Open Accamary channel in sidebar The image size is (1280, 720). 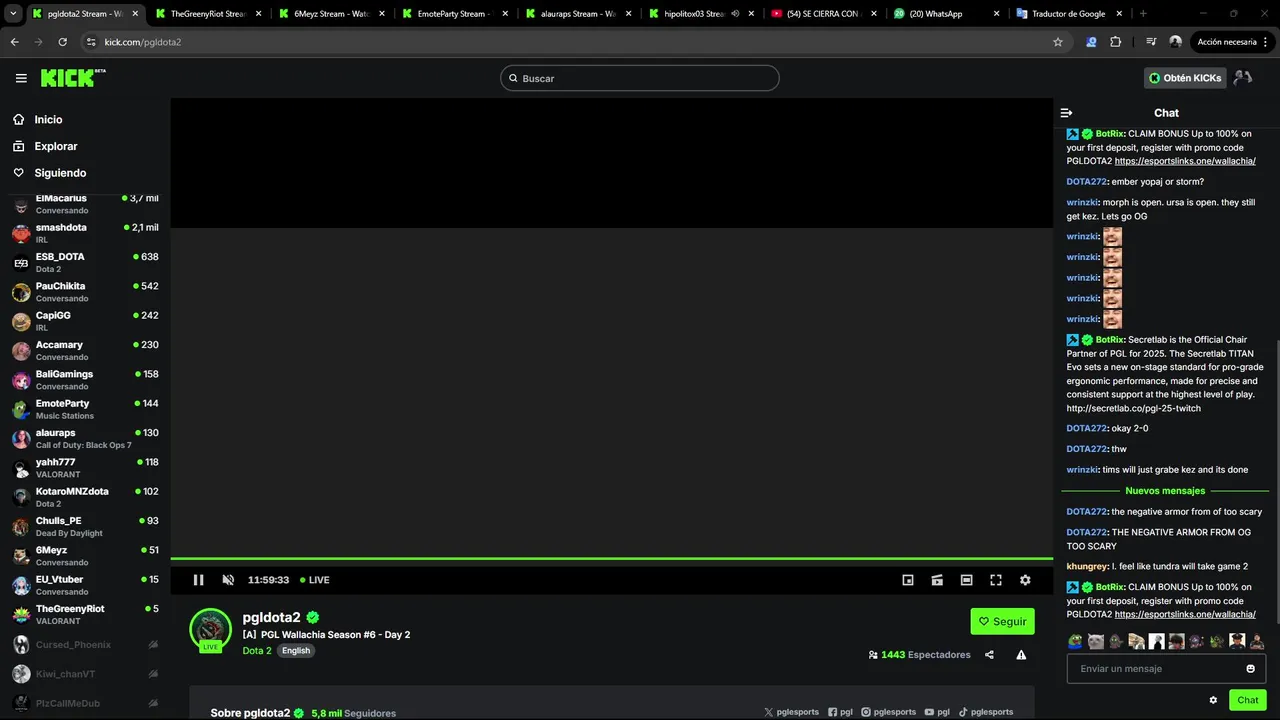85,351
